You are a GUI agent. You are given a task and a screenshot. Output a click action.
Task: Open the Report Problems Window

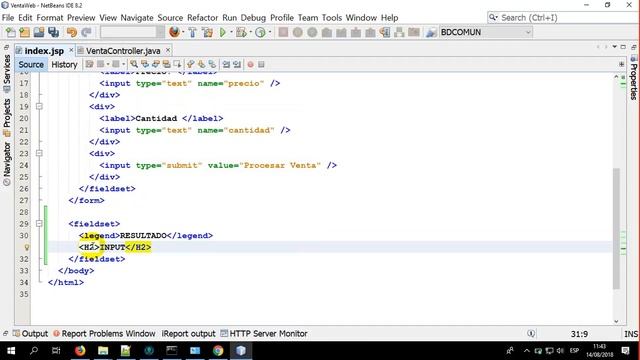pyautogui.click(x=104, y=333)
